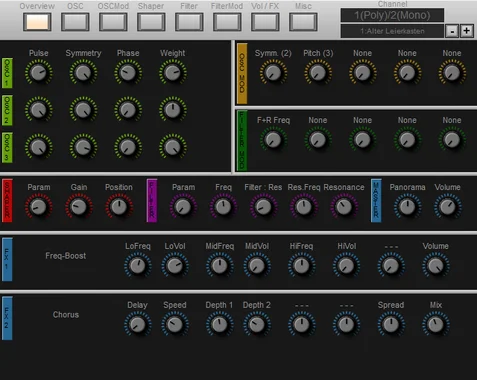
Task: Click the Pitch (3) OSC MOD knob
Action: (318, 73)
